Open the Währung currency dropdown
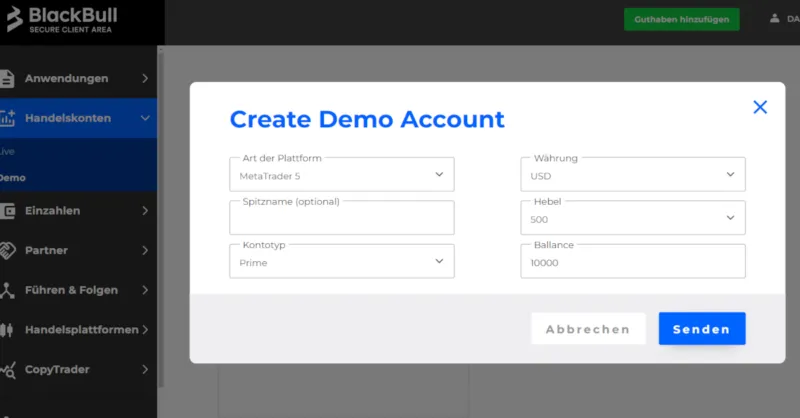The image size is (800, 418). tap(633, 175)
